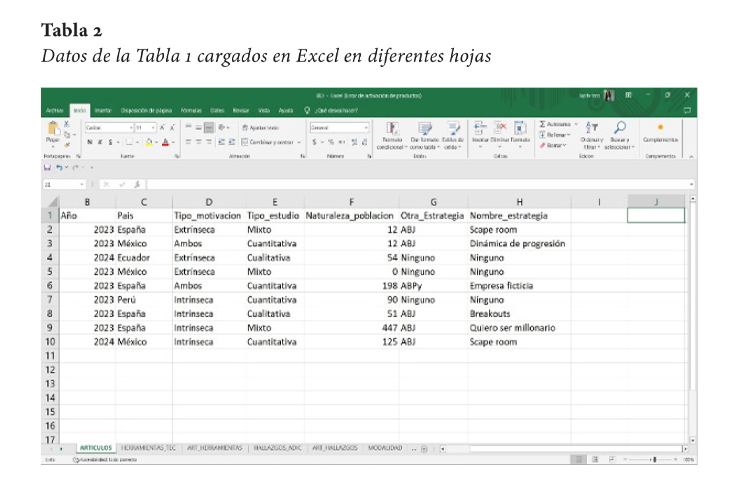Switch to Page Break preview in status bar
This screenshot has height=486, width=742.
point(612,459)
